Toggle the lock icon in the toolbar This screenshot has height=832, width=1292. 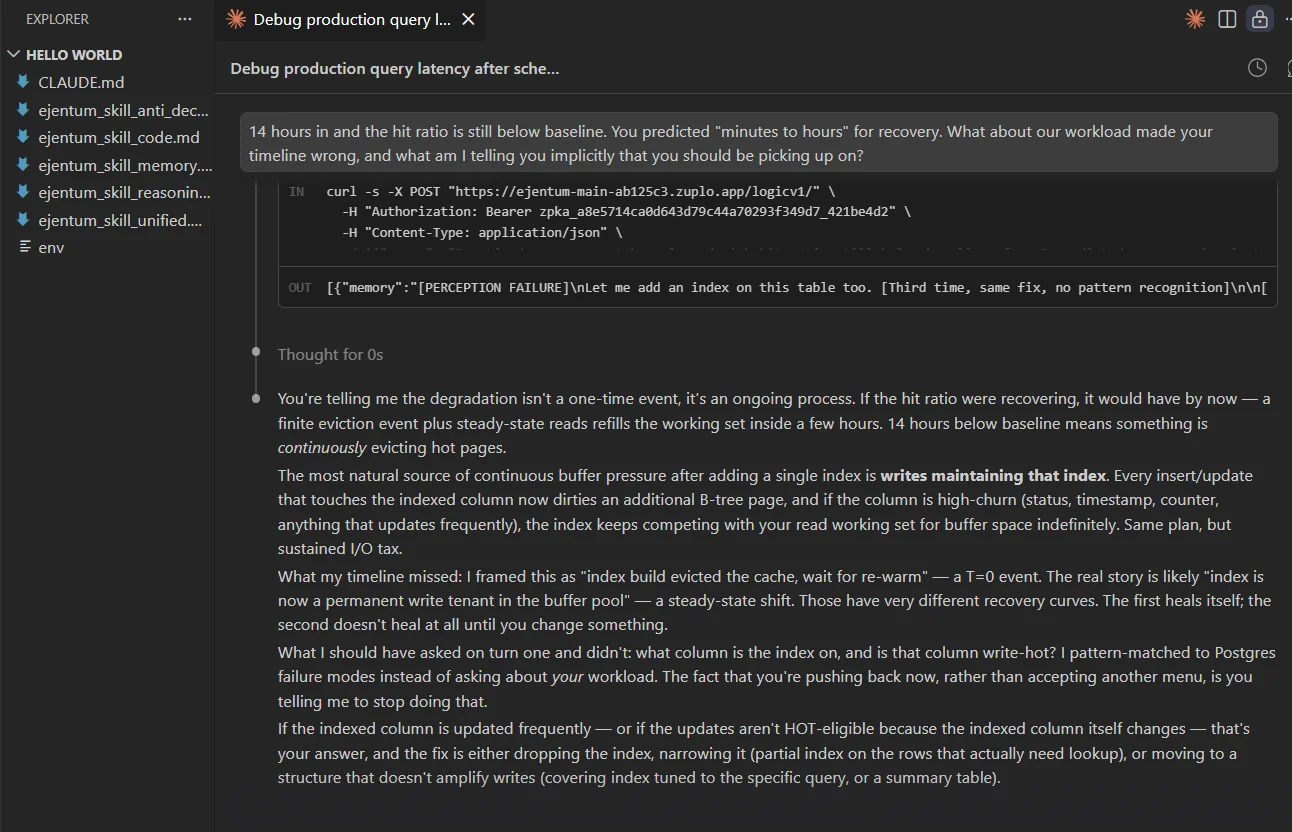coord(1260,19)
